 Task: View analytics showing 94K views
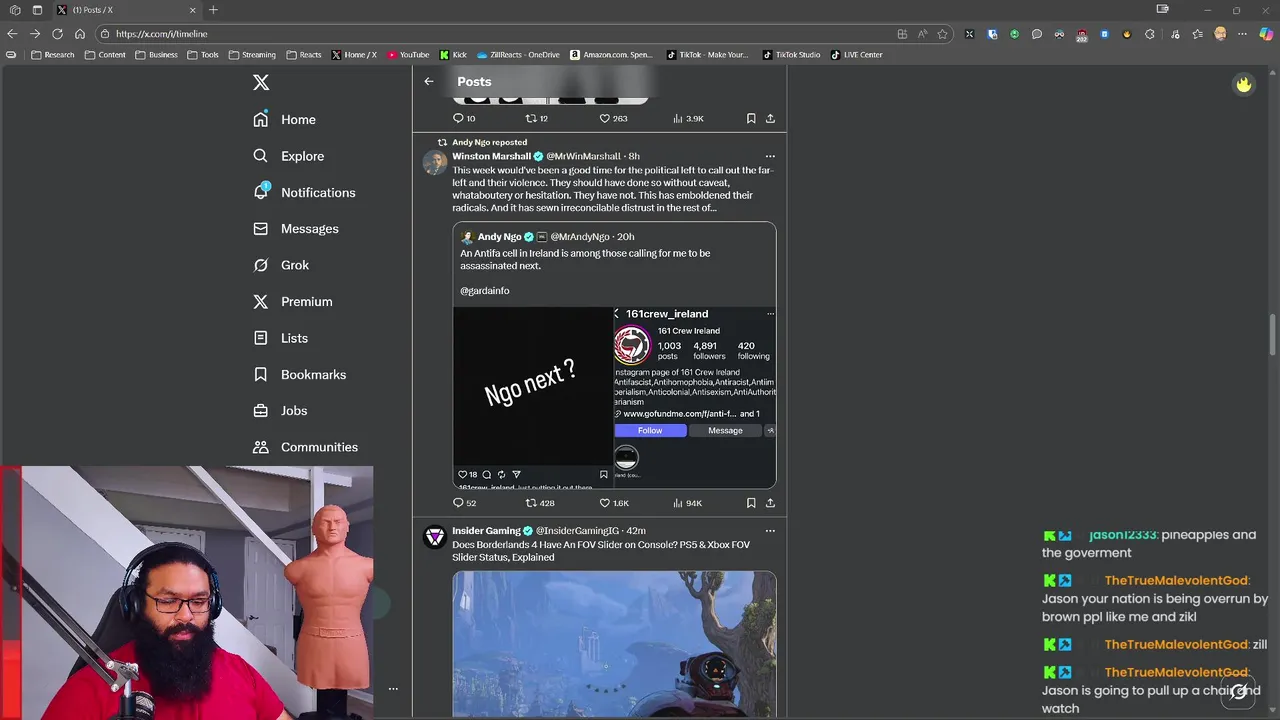tap(688, 503)
